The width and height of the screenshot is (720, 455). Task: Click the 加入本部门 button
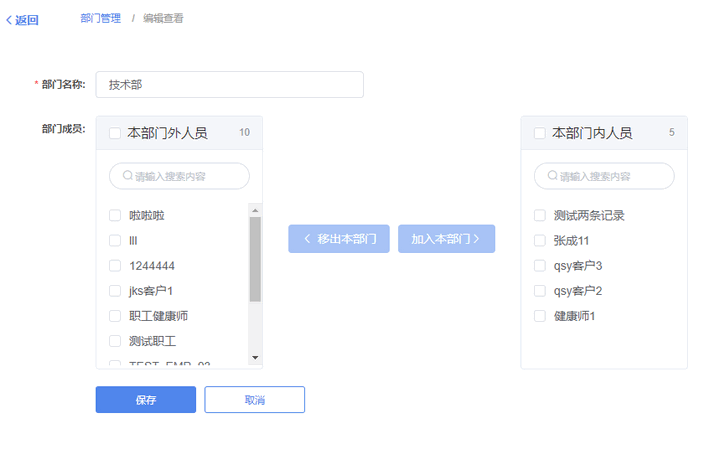tap(446, 239)
